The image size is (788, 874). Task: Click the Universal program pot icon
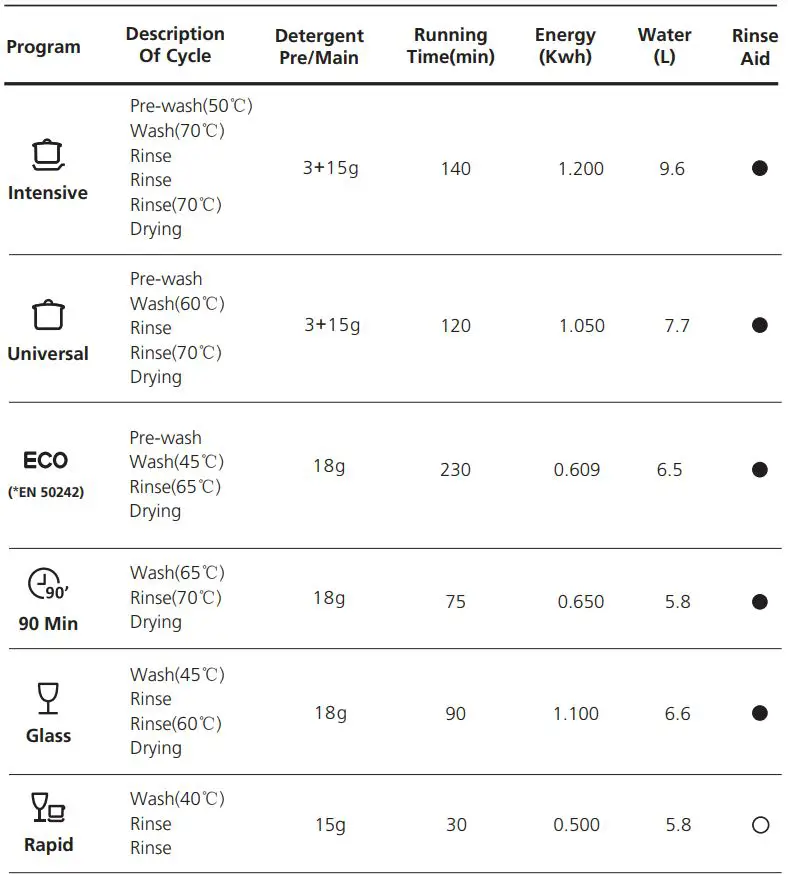(x=48, y=315)
